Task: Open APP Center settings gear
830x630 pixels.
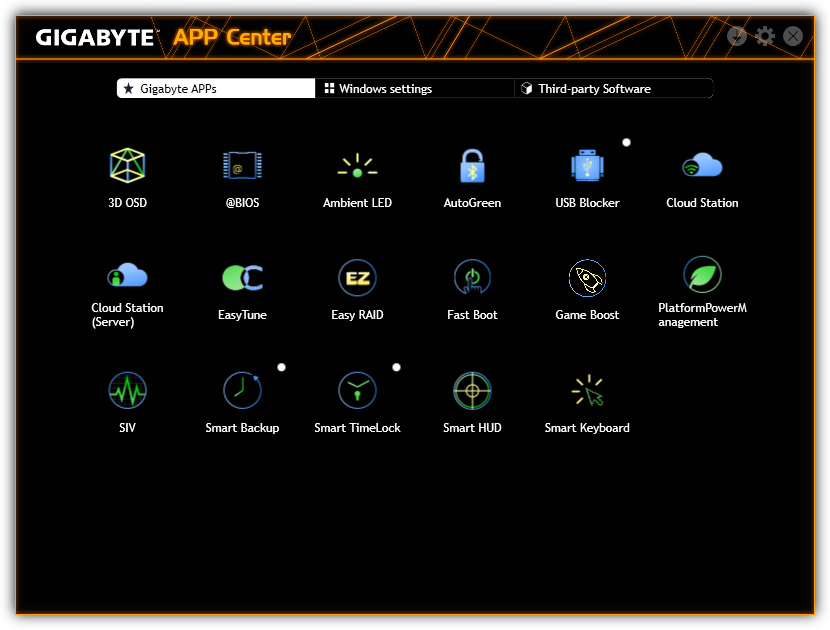Action: (x=765, y=36)
